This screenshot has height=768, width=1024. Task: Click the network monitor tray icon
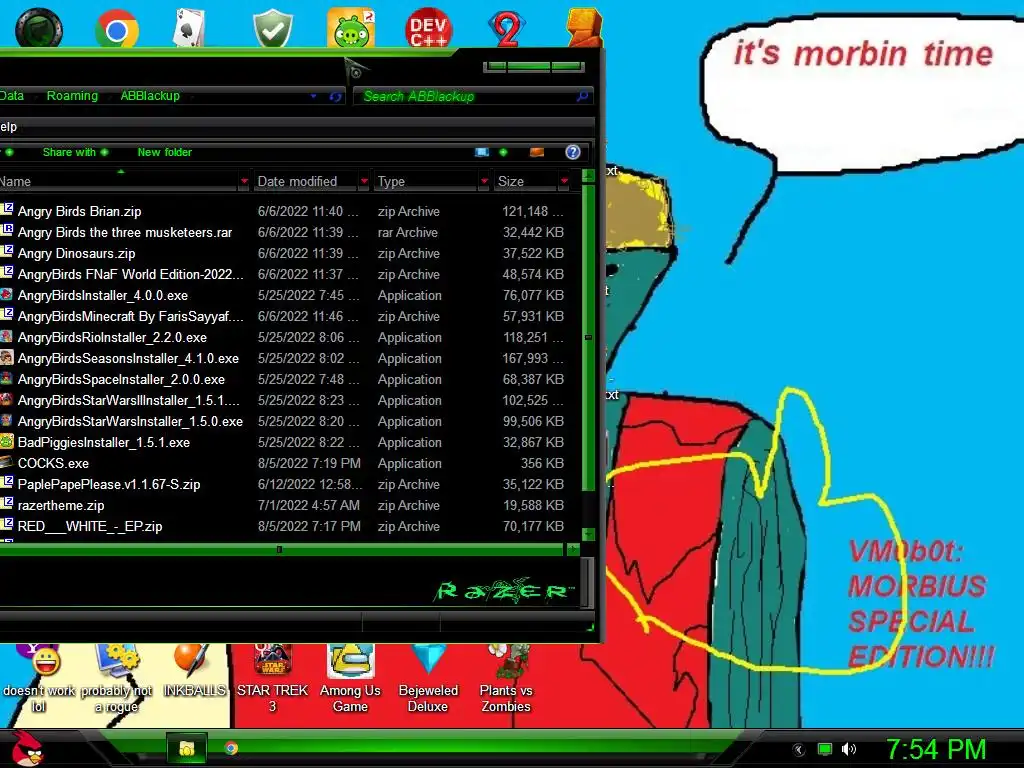(825, 749)
